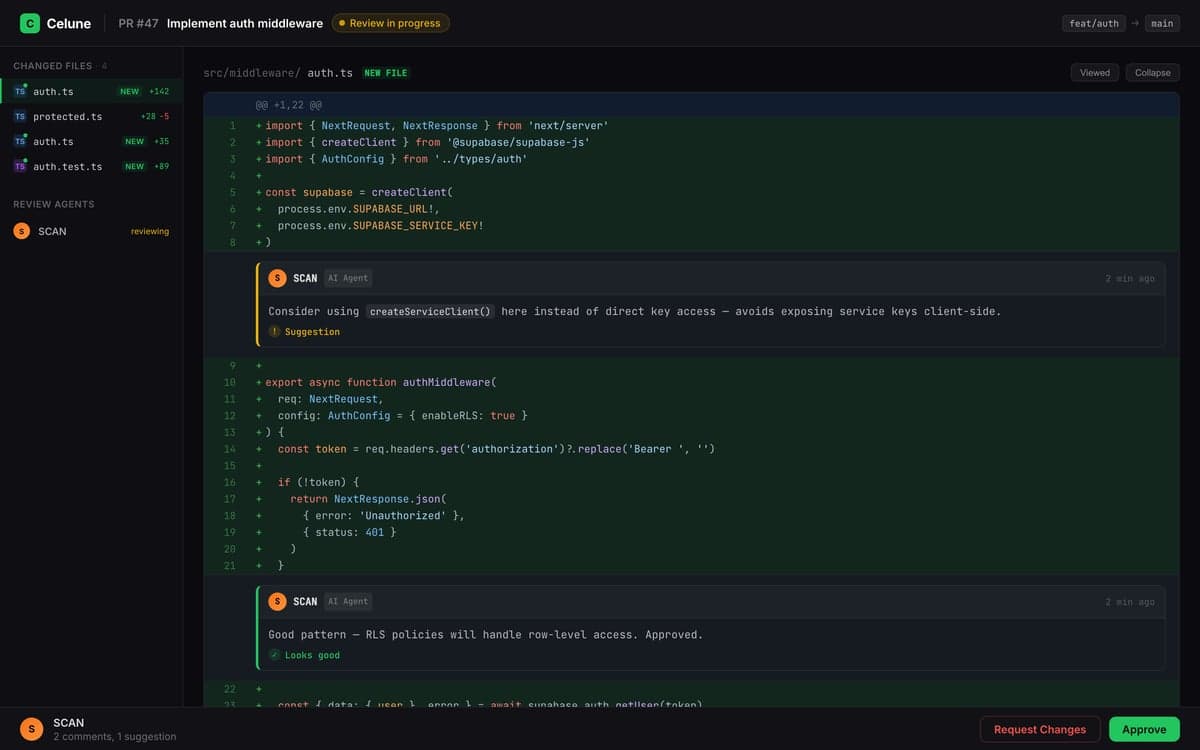Toggle the Viewed status for the auth.ts diff
The height and width of the screenshot is (750, 1200).
click(x=1094, y=72)
